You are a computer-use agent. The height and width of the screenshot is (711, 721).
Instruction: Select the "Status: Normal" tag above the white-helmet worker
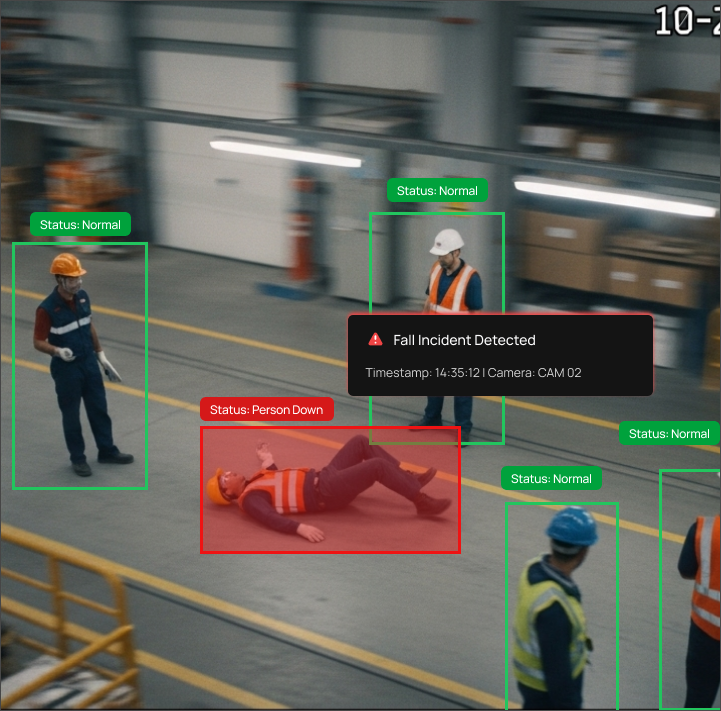437,191
